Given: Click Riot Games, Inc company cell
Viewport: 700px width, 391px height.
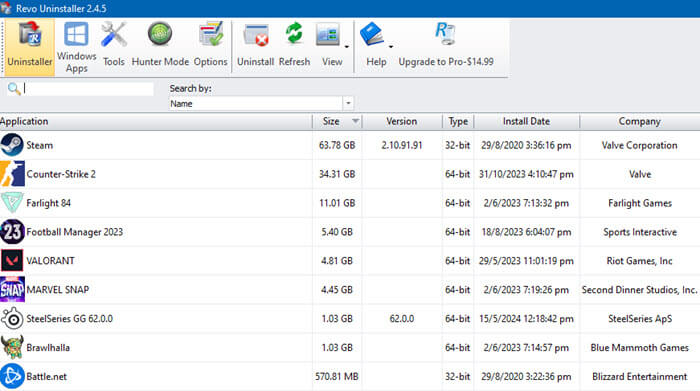Looking at the screenshot, I should pos(639,261).
